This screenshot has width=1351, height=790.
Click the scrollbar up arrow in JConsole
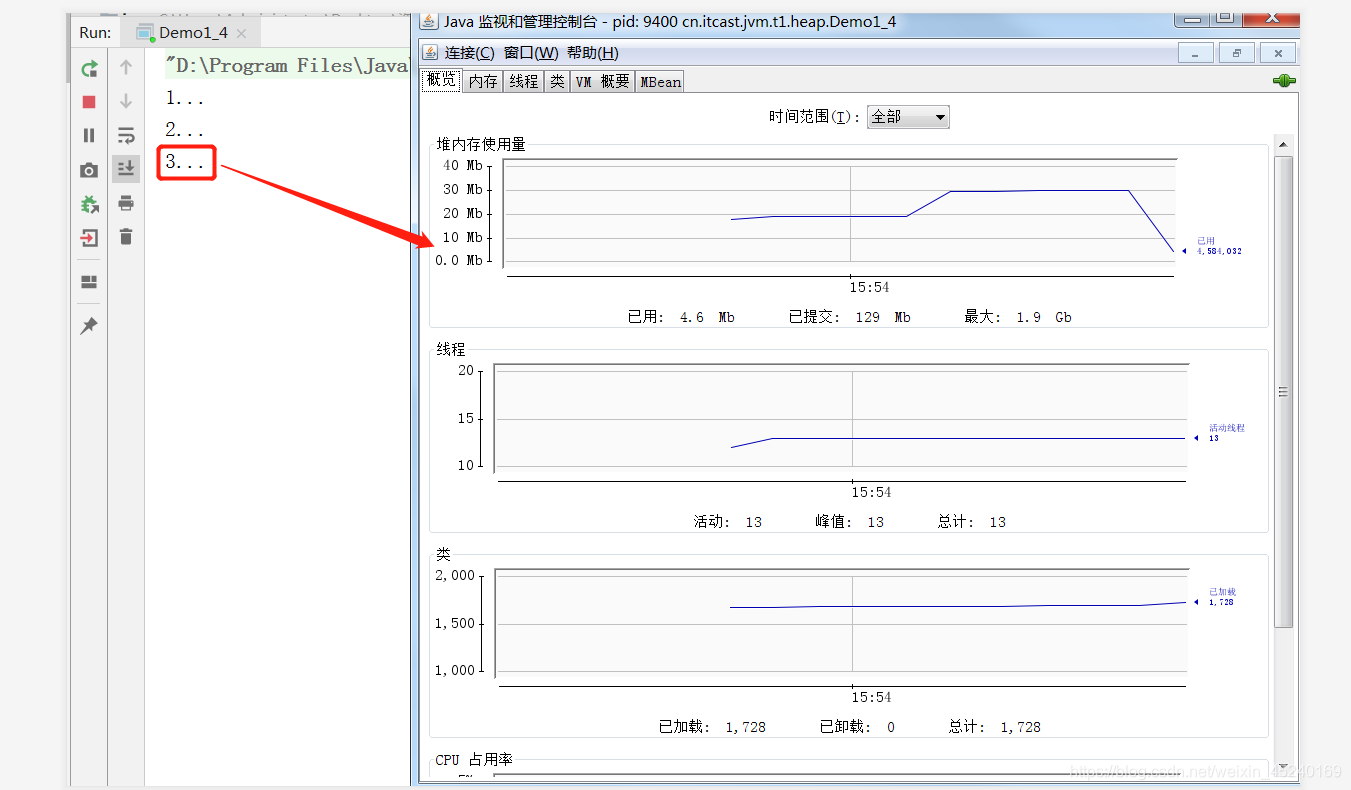(x=1284, y=144)
